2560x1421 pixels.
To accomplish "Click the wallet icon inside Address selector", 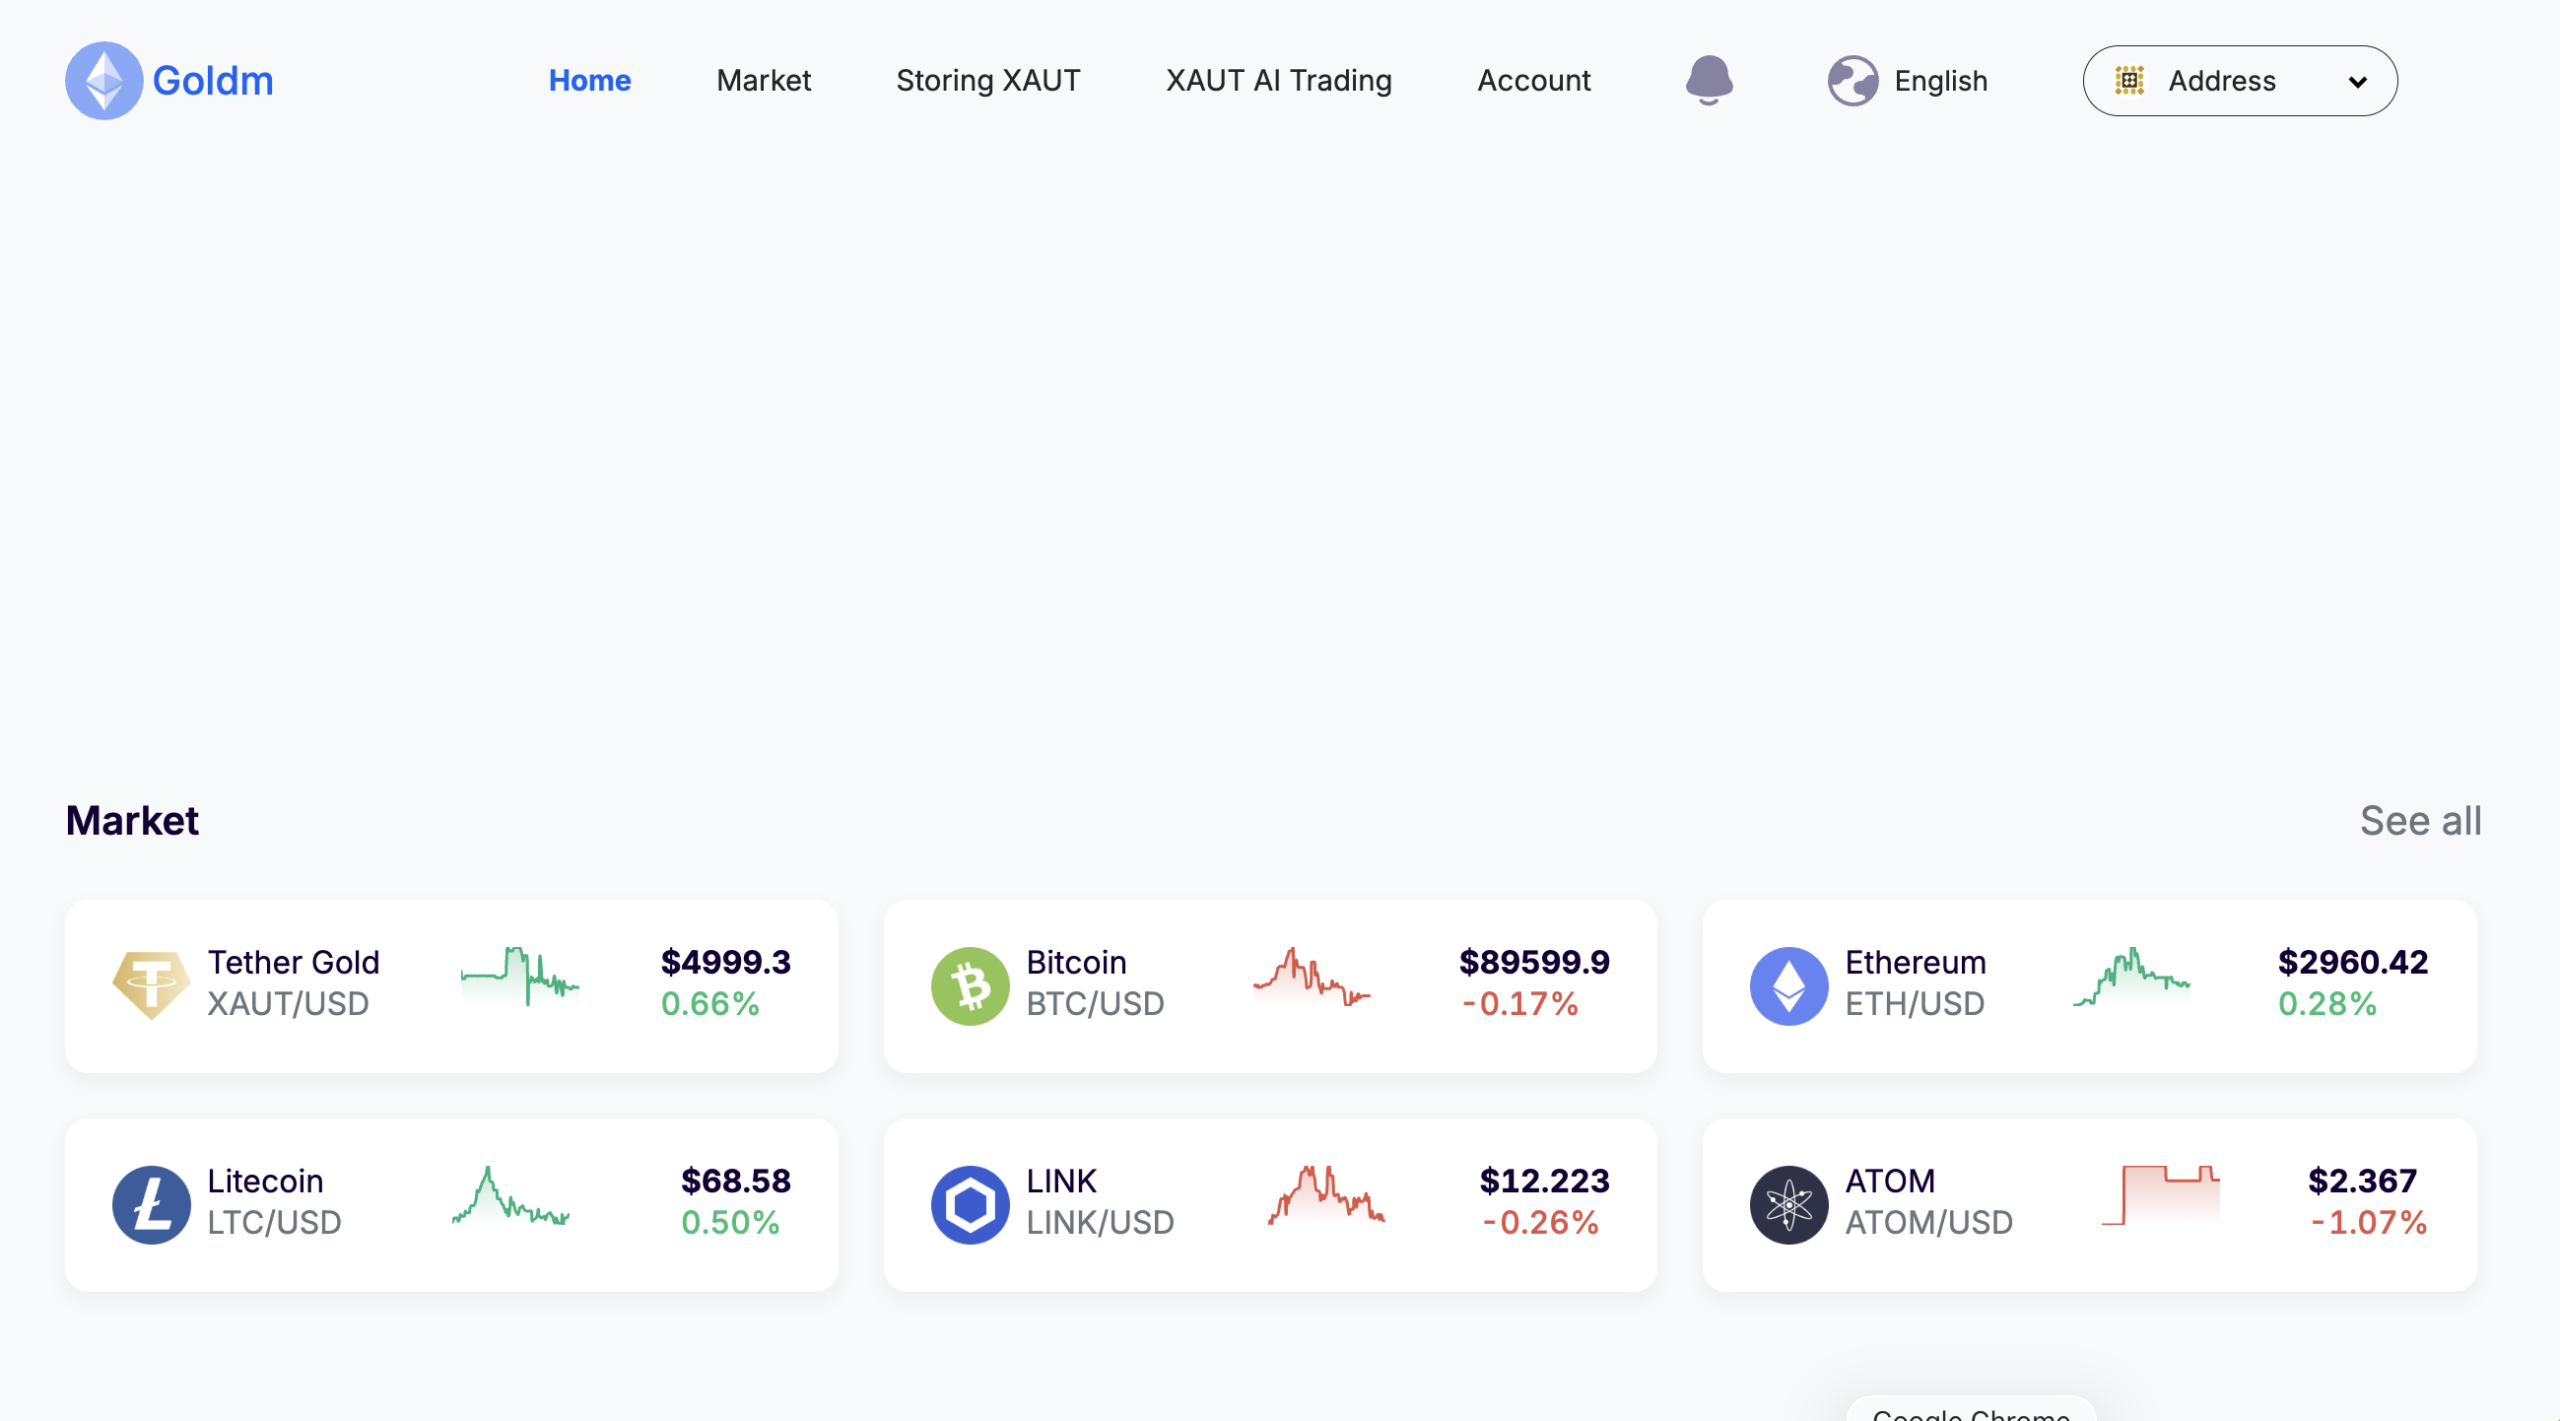I will (2131, 80).
